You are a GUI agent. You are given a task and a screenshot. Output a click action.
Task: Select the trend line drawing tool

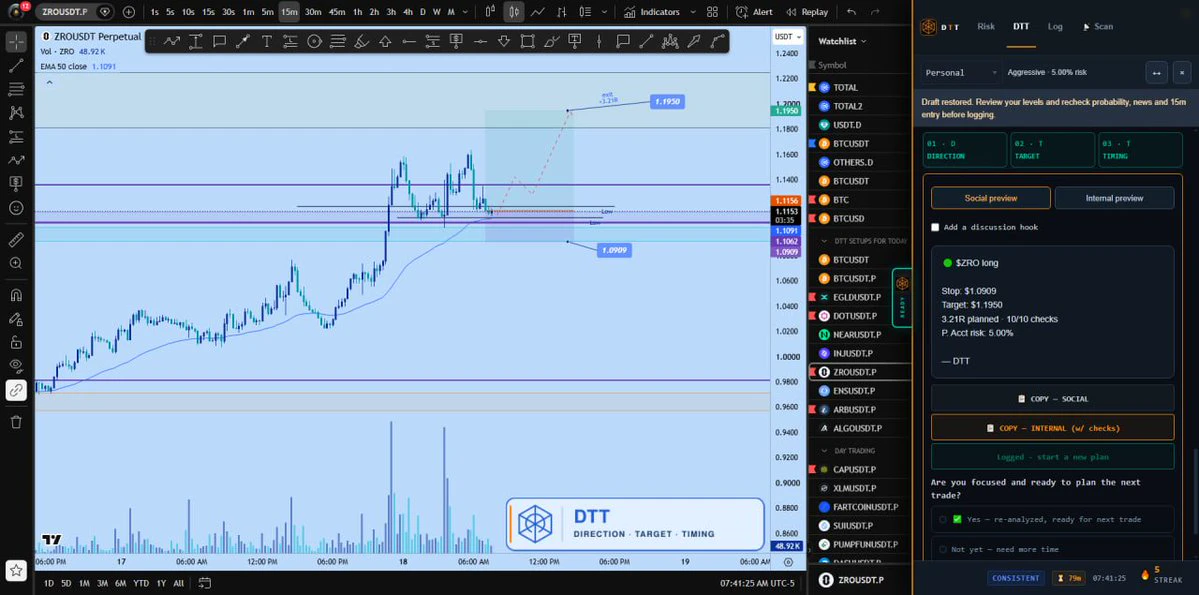(x=16, y=66)
